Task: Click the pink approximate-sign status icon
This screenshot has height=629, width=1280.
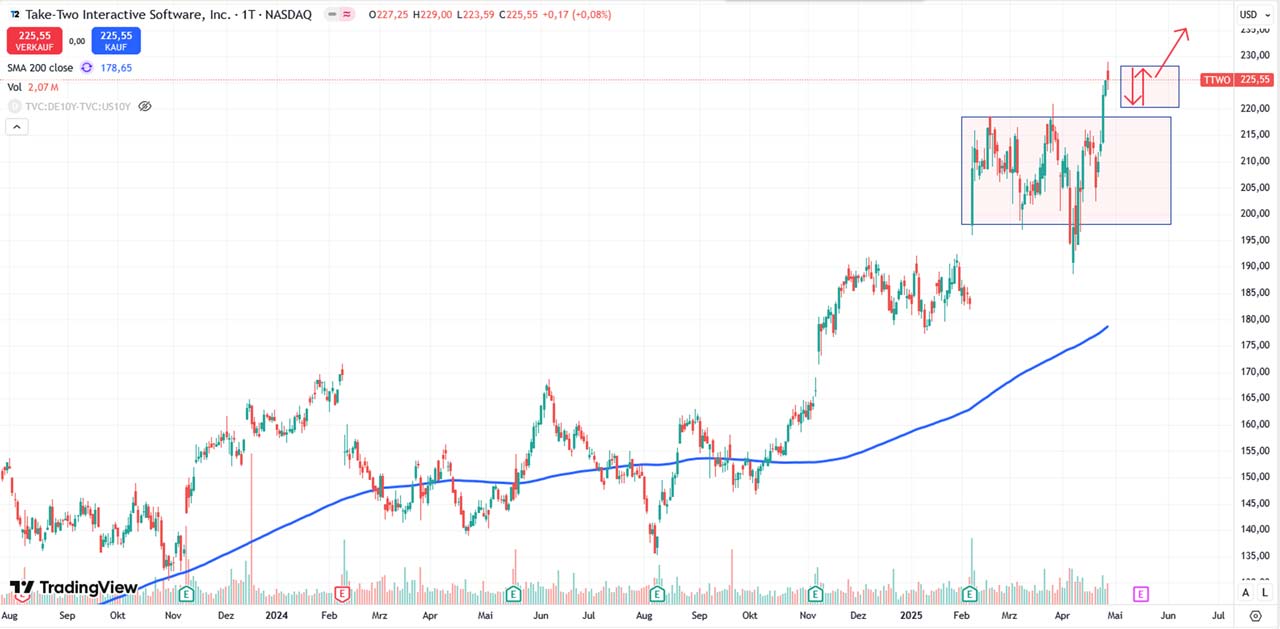Action: click(x=346, y=15)
